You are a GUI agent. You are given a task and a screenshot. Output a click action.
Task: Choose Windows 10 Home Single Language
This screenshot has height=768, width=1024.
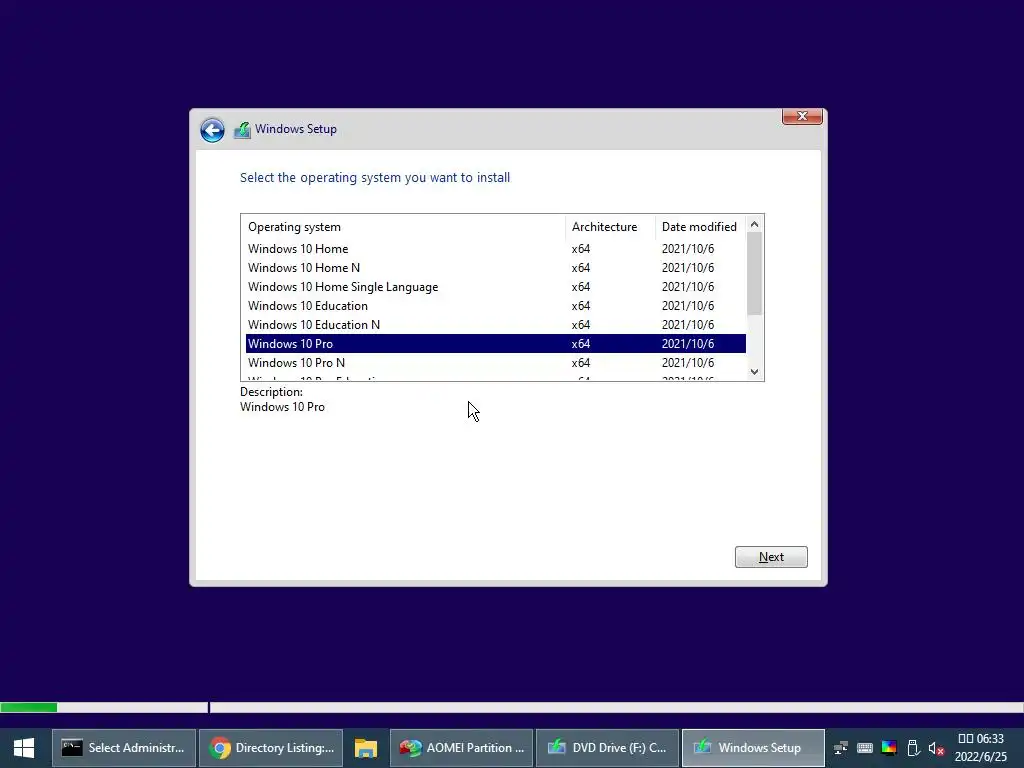tap(496, 287)
